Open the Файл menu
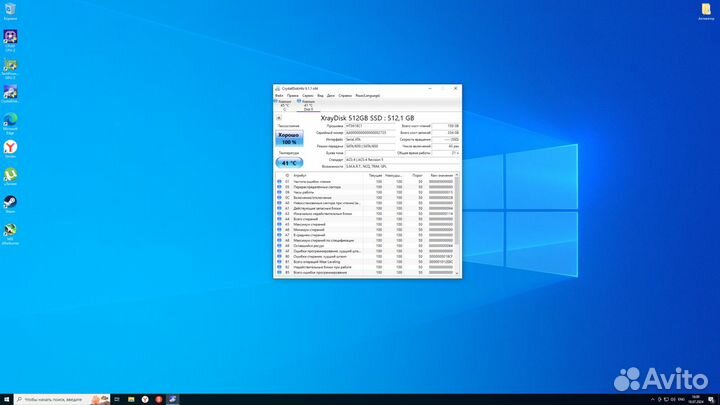The width and height of the screenshot is (720, 405). tap(279, 96)
